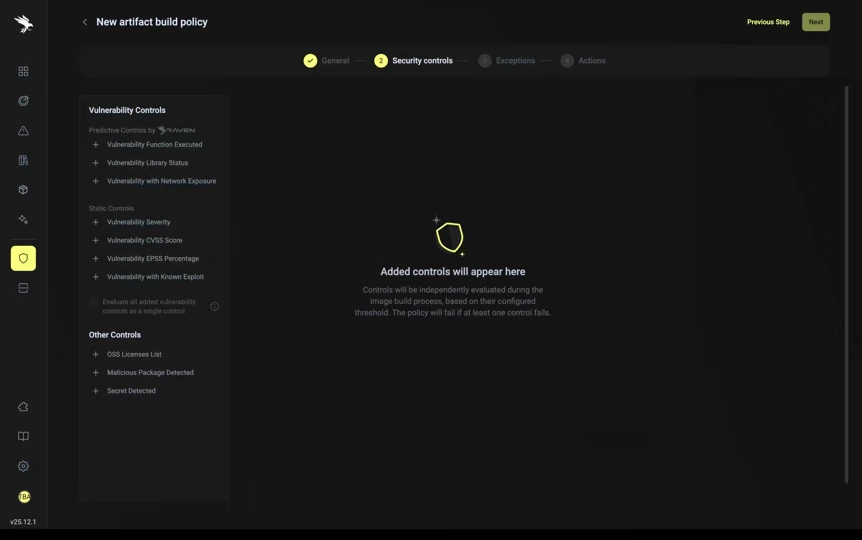Add Vulnerability Severity control
862x540 pixels.
tap(96, 222)
